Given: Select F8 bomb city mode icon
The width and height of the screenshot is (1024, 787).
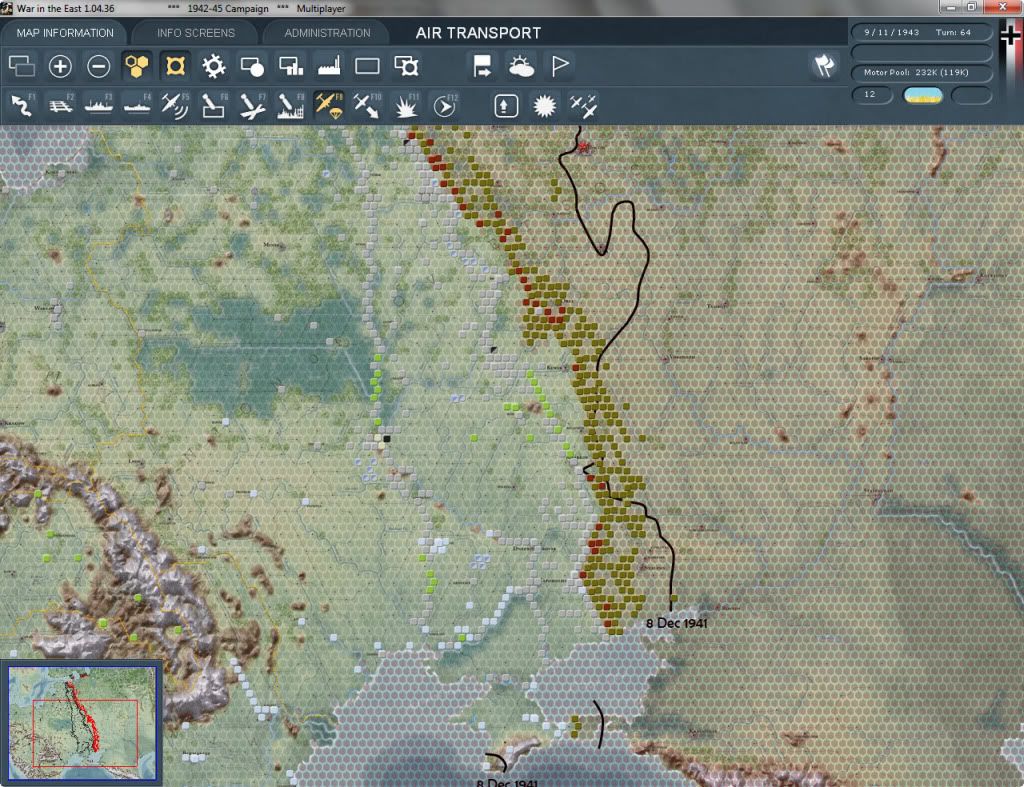Looking at the screenshot, I should pos(291,106).
